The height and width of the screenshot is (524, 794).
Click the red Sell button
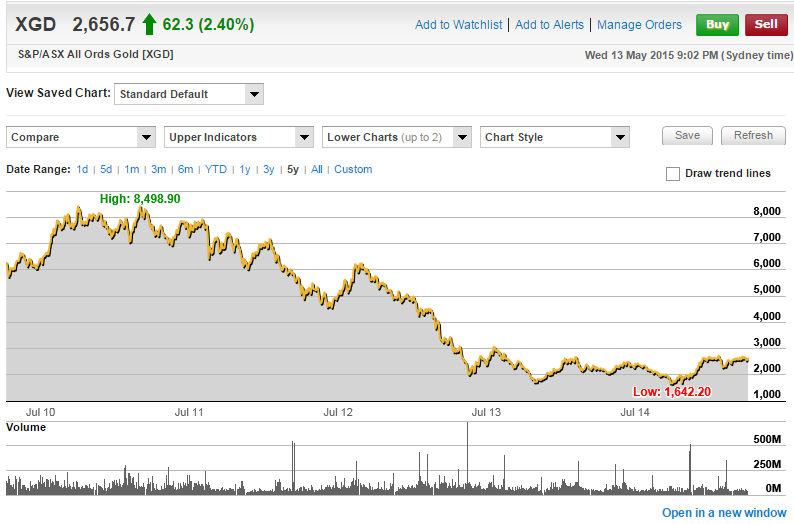(x=765, y=25)
